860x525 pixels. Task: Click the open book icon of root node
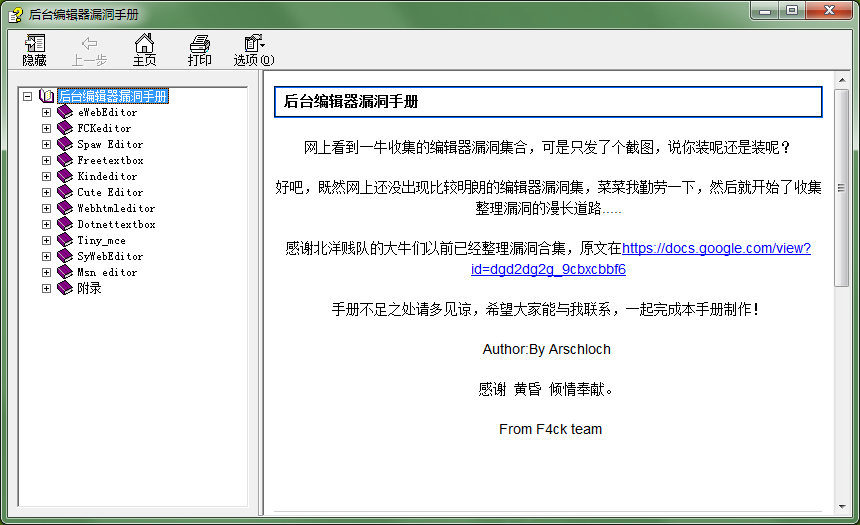click(47, 97)
